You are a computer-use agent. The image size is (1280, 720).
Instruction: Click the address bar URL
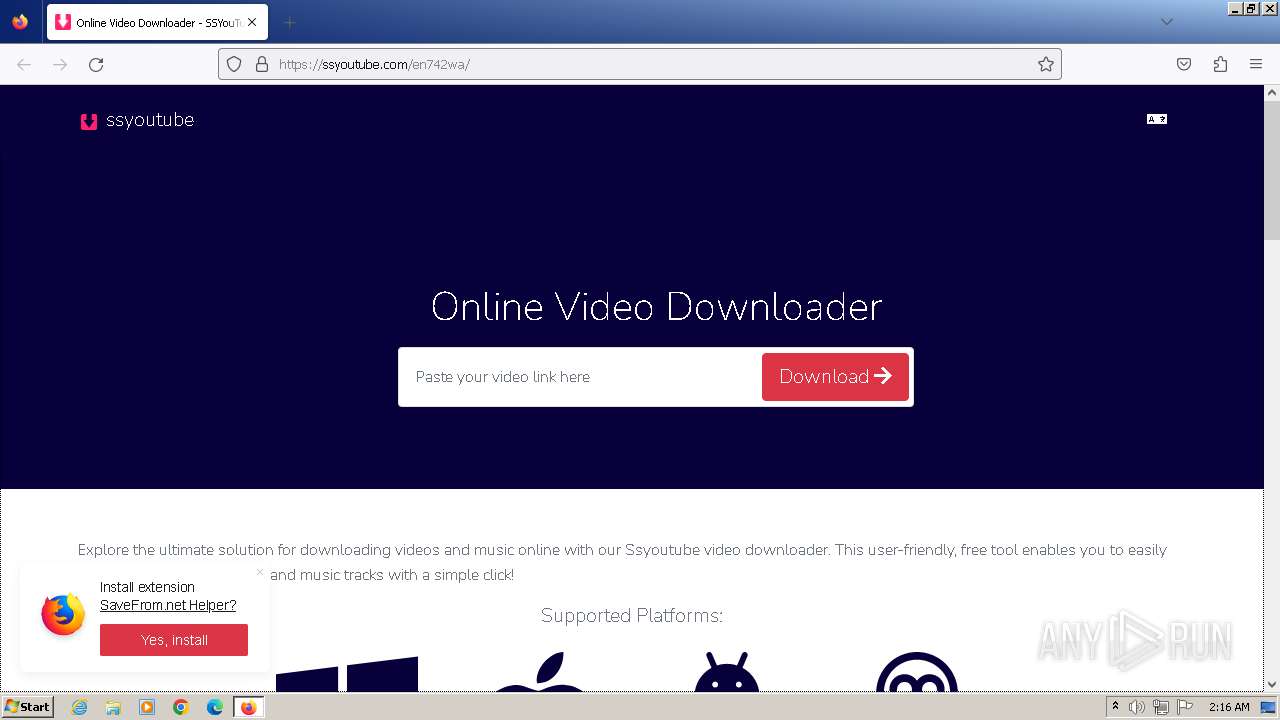click(x=640, y=64)
